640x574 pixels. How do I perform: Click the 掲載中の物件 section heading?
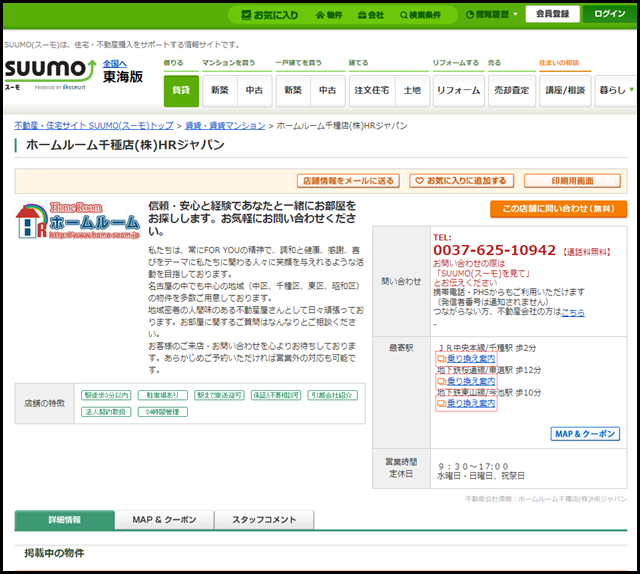click(x=54, y=553)
